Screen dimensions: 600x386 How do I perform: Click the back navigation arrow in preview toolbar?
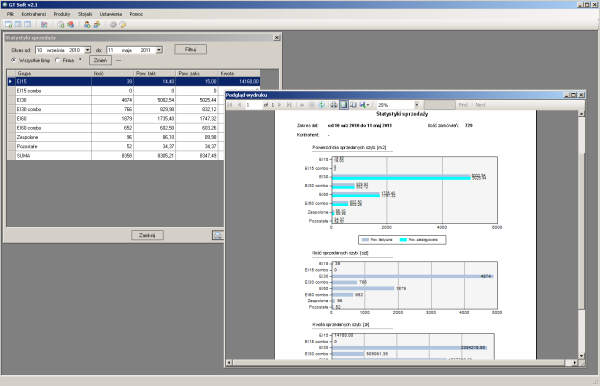coord(302,105)
